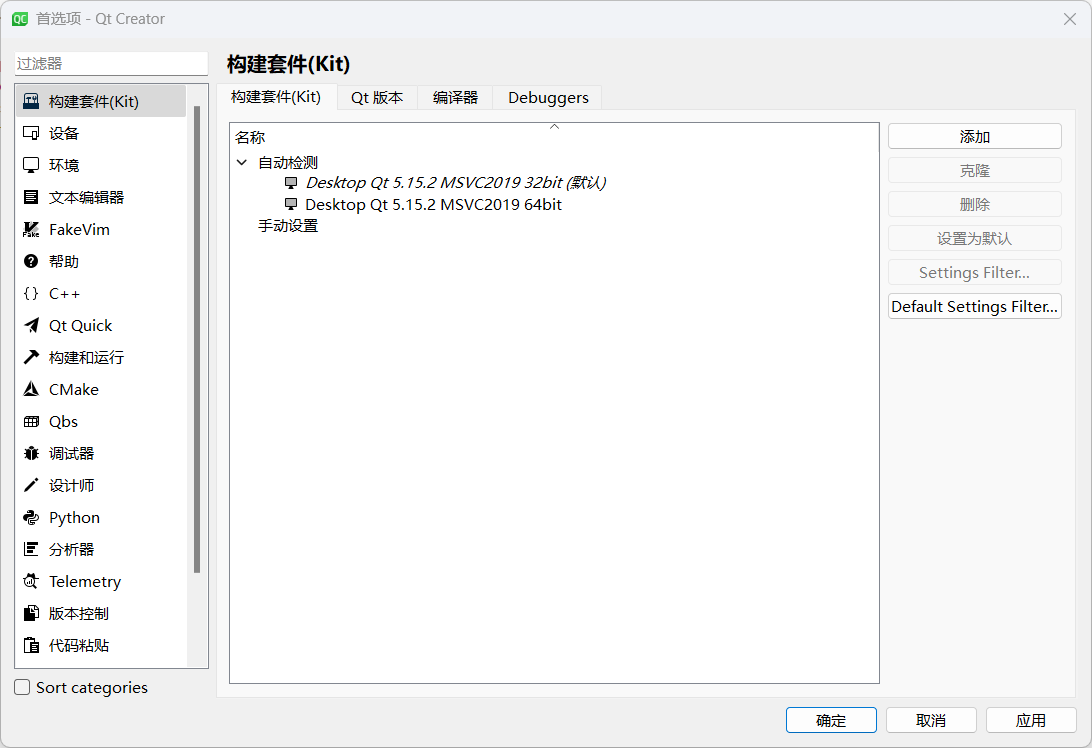The width and height of the screenshot is (1092, 748).
Task: Select the 构建套件(Kit) category icon in sidebar
Action: pos(31,101)
